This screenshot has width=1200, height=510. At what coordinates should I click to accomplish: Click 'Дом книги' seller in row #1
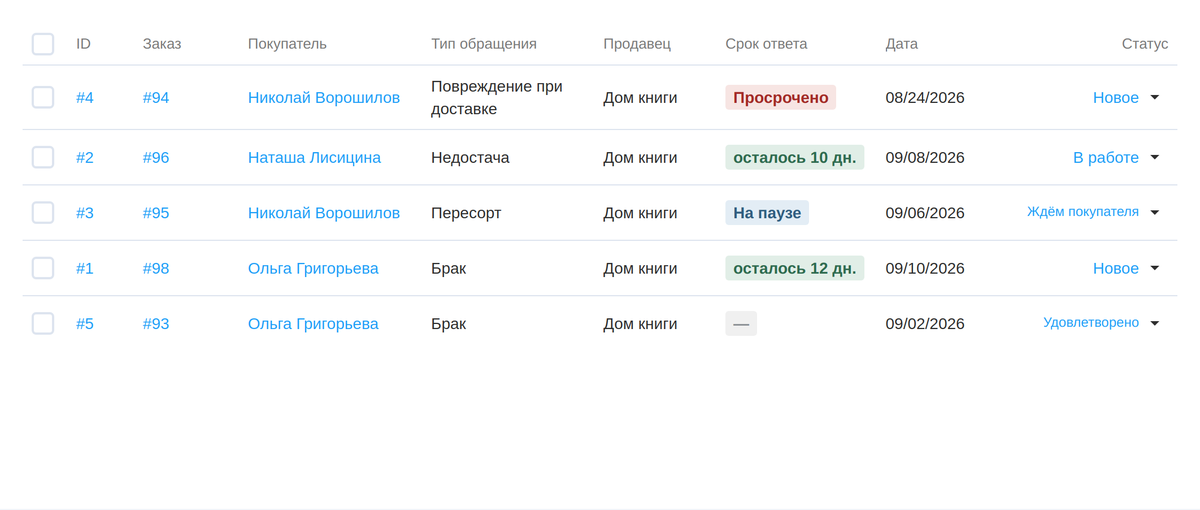[x=640, y=268]
